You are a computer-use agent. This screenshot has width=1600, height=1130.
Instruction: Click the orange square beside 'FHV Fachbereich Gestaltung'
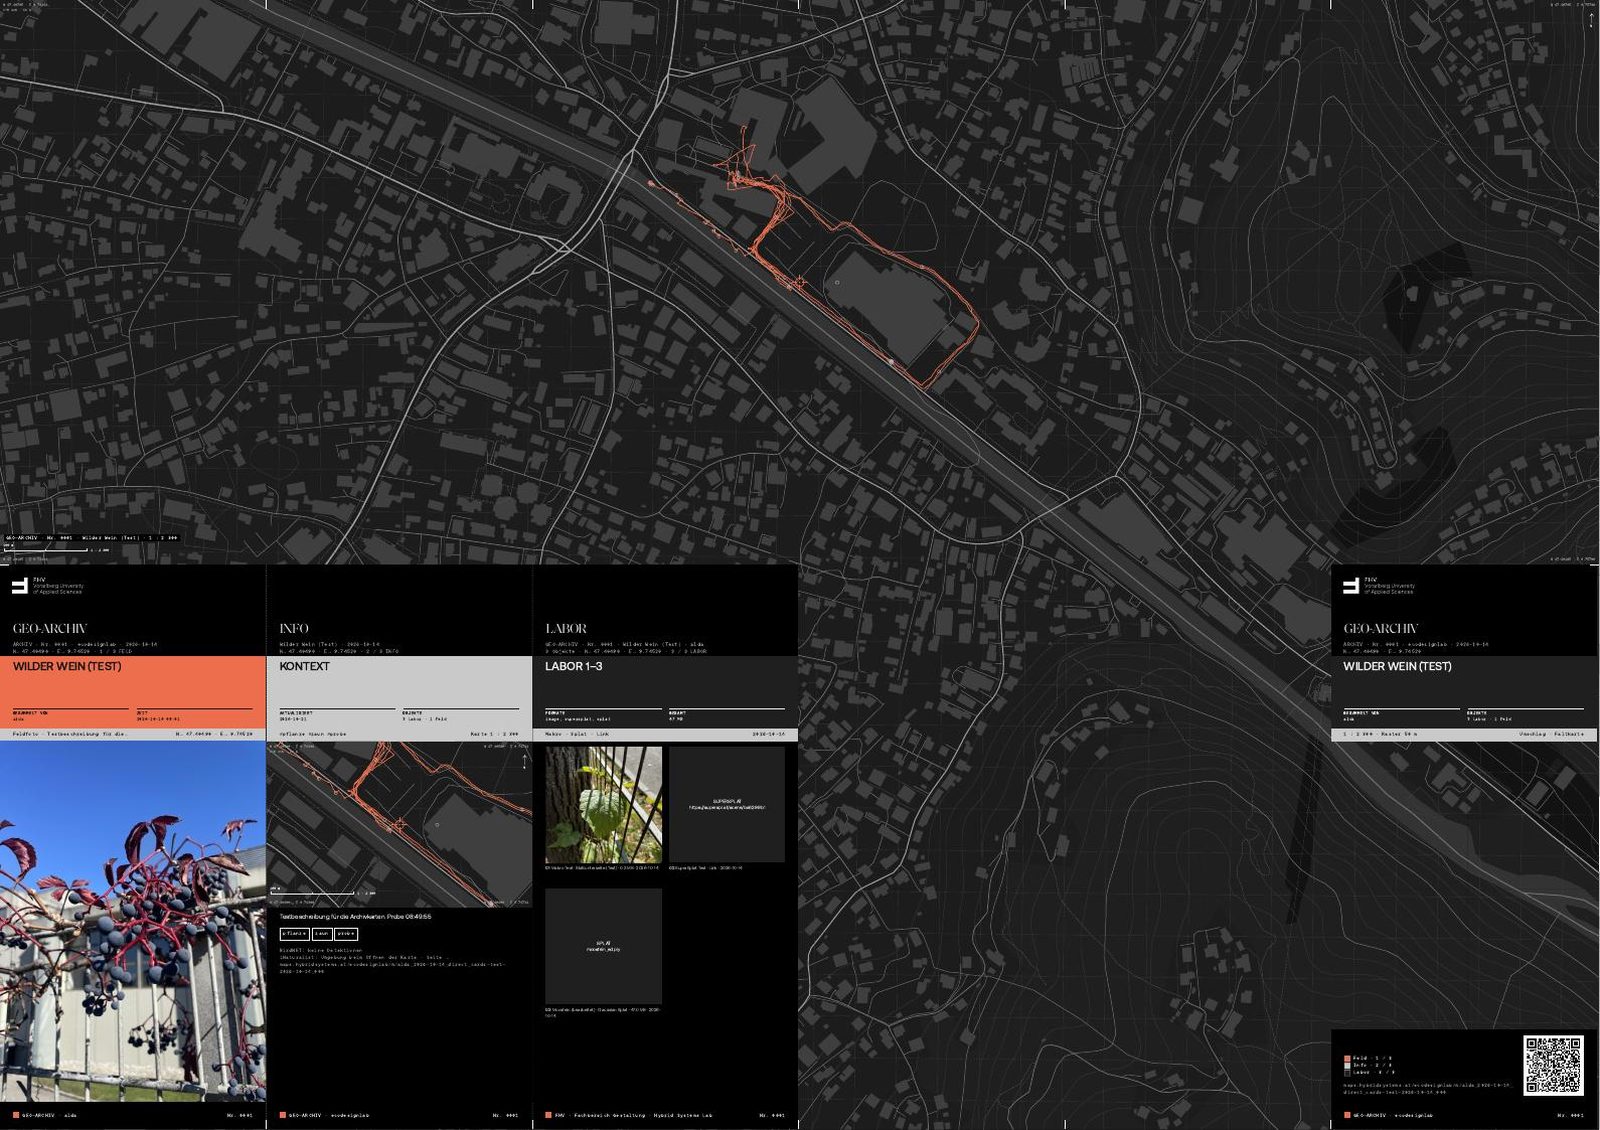[548, 1115]
